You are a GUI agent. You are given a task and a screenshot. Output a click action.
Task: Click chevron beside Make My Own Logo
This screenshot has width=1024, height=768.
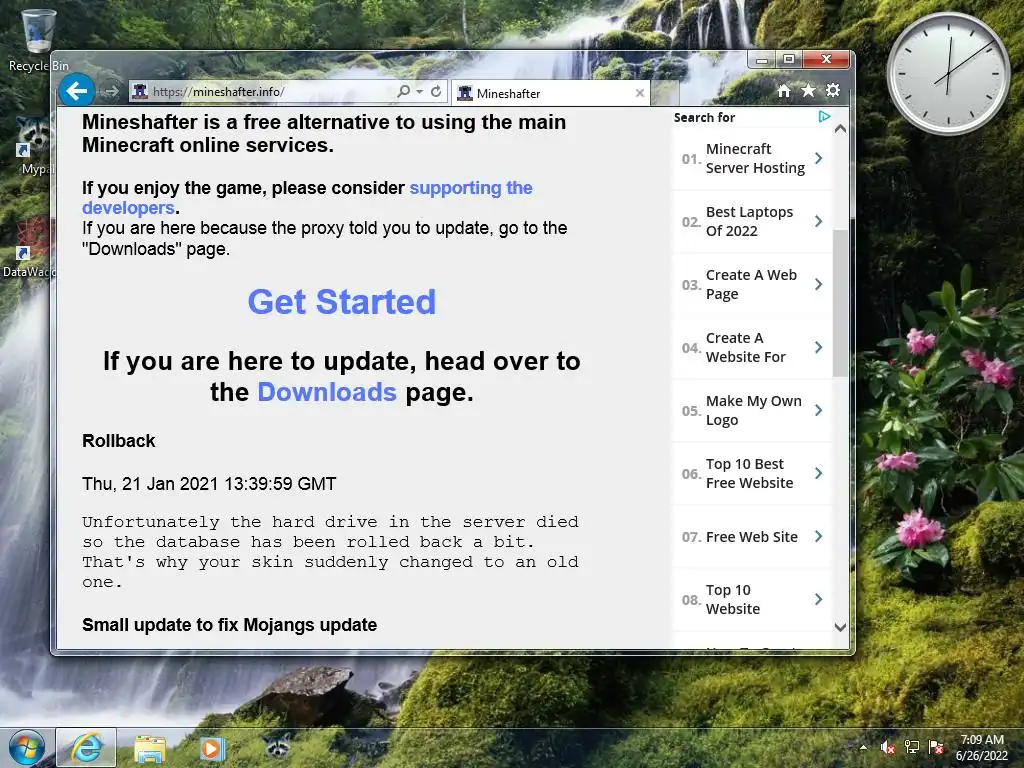pyautogui.click(x=818, y=410)
